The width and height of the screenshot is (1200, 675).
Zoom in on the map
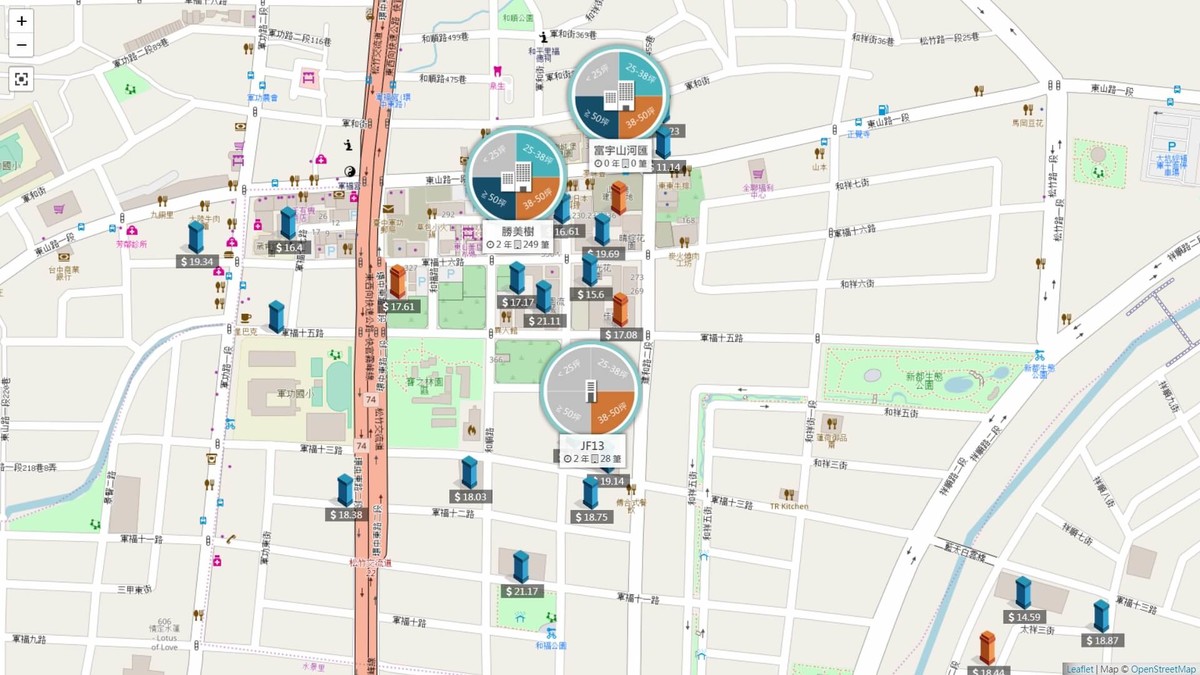click(22, 21)
